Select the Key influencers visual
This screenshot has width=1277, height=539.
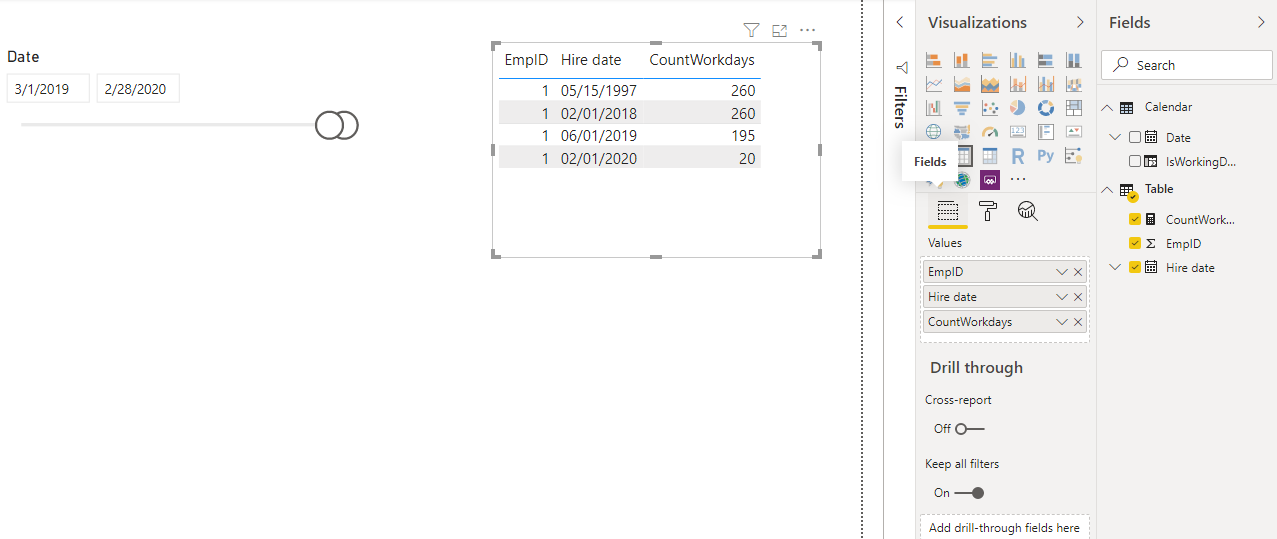(x=1074, y=156)
